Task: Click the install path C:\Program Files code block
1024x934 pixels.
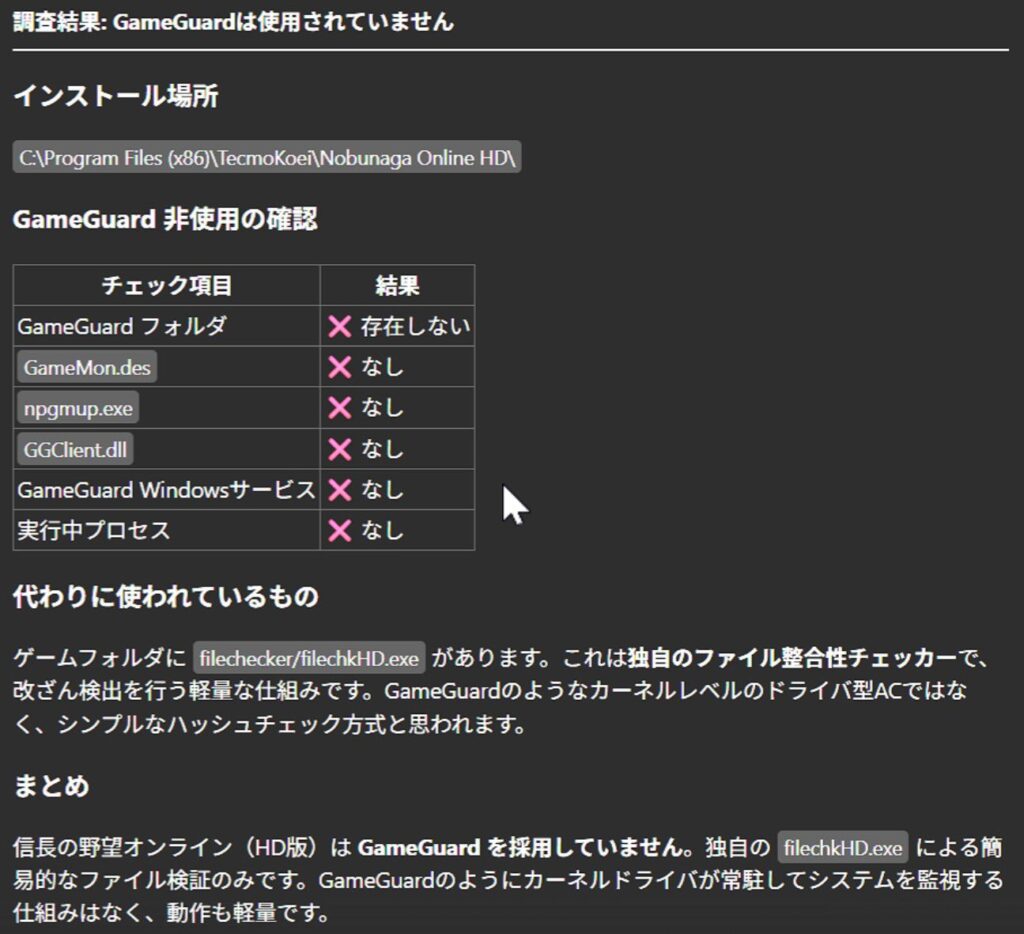Action: point(267,159)
